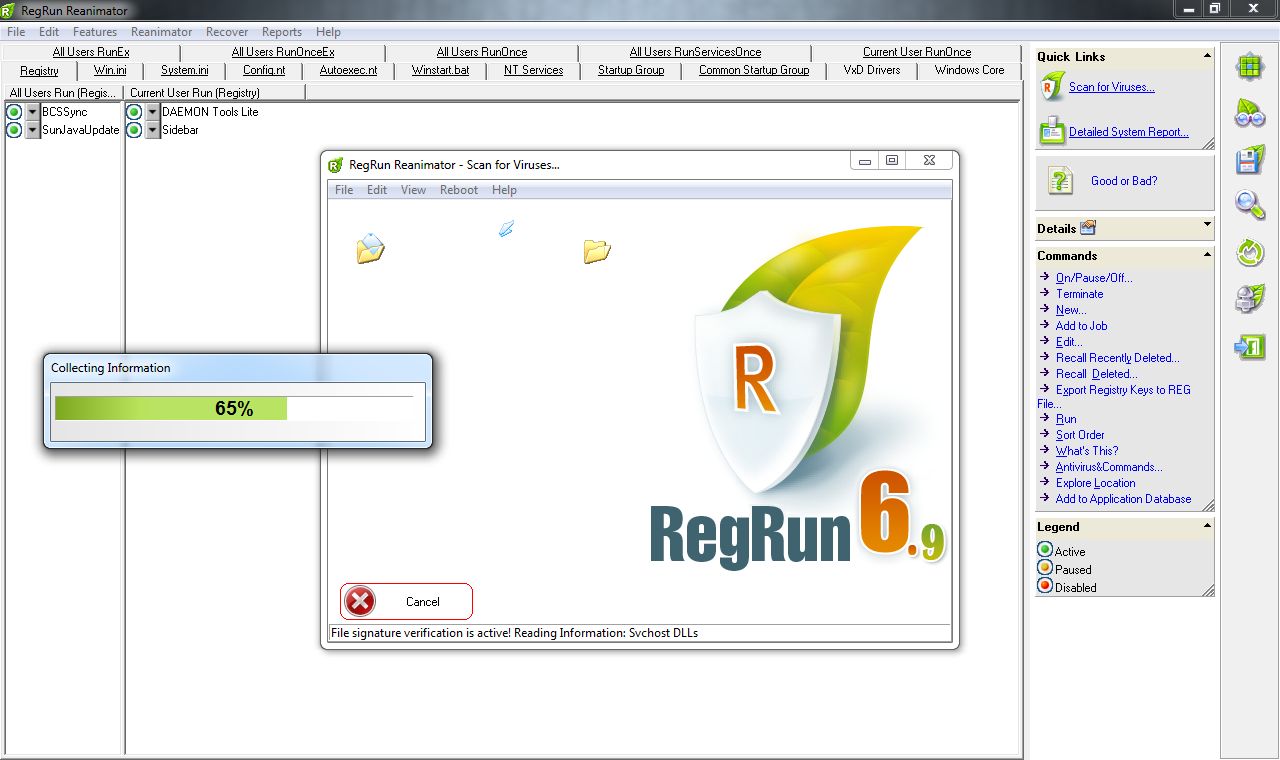Open dropdown arrow next to SunJavaUpdate
This screenshot has width=1280, height=760.
click(33, 130)
